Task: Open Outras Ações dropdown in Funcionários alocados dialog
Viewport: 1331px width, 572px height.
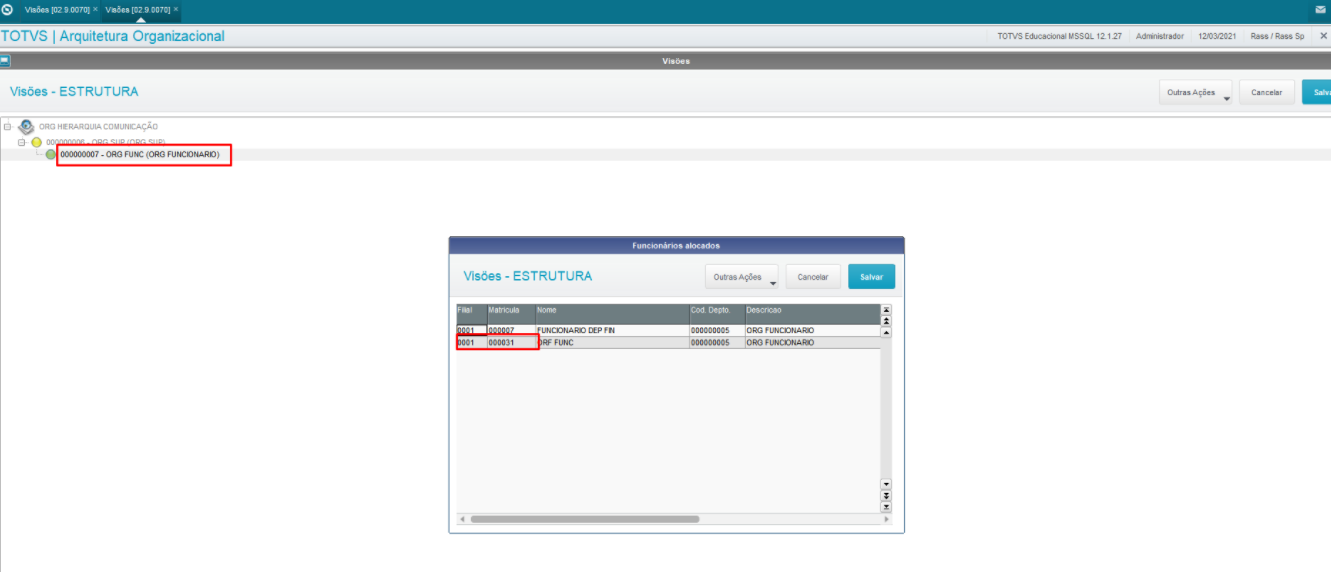Action: pos(742,277)
